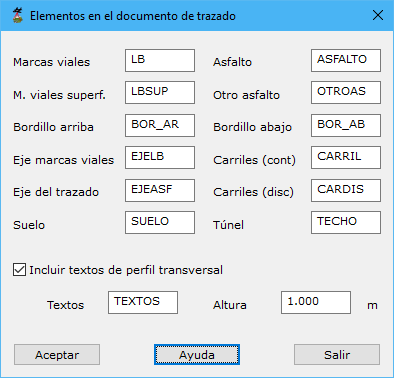Viewport: 394px width, 378px height.
Task: Click the Carriles (cont) label
Action: pyautogui.click(x=254, y=160)
